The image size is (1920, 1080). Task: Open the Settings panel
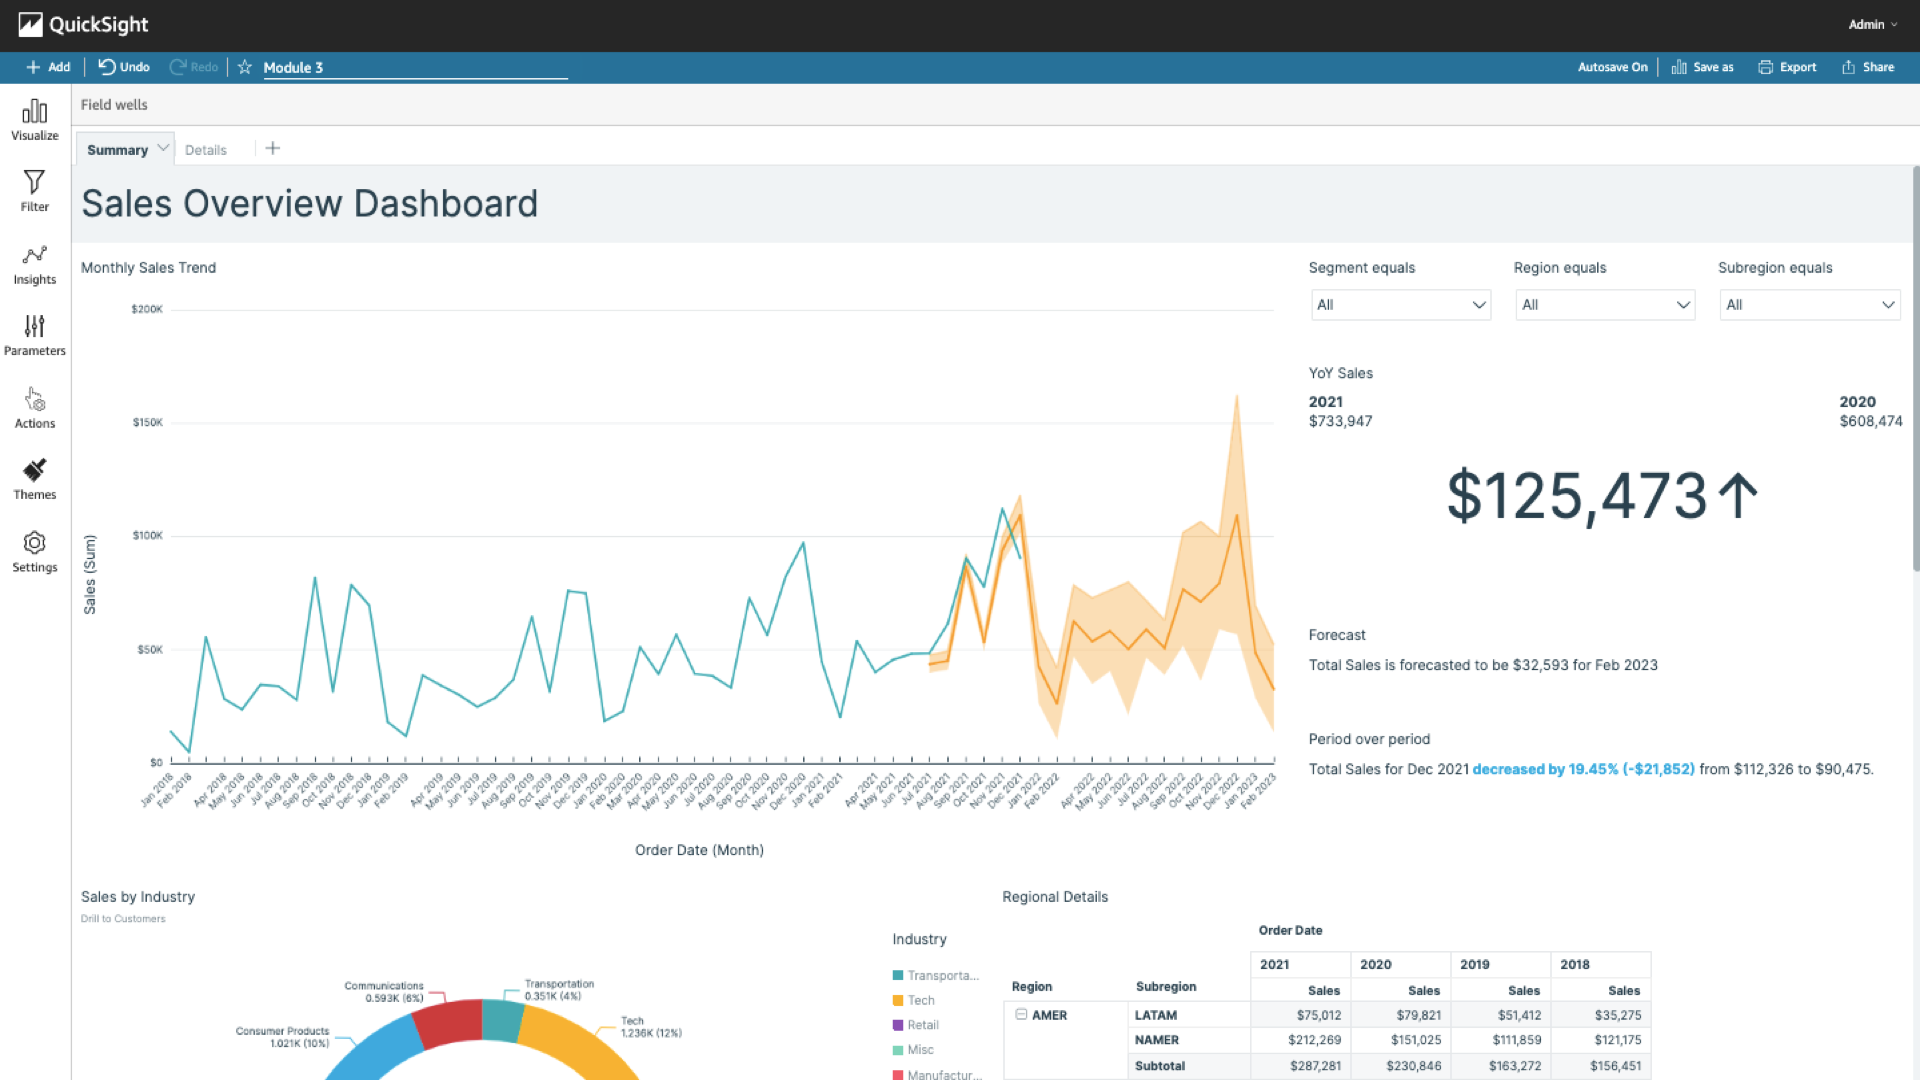(35, 552)
